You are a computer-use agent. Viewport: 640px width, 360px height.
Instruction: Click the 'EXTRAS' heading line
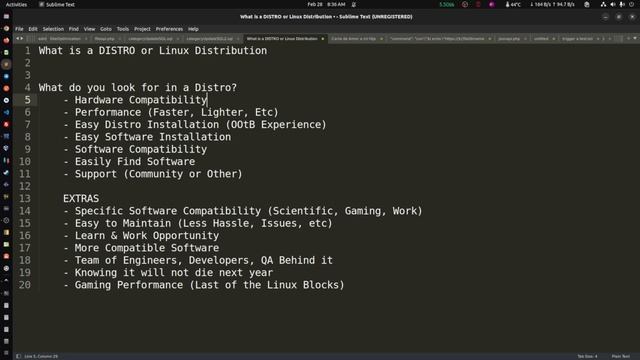coord(81,198)
